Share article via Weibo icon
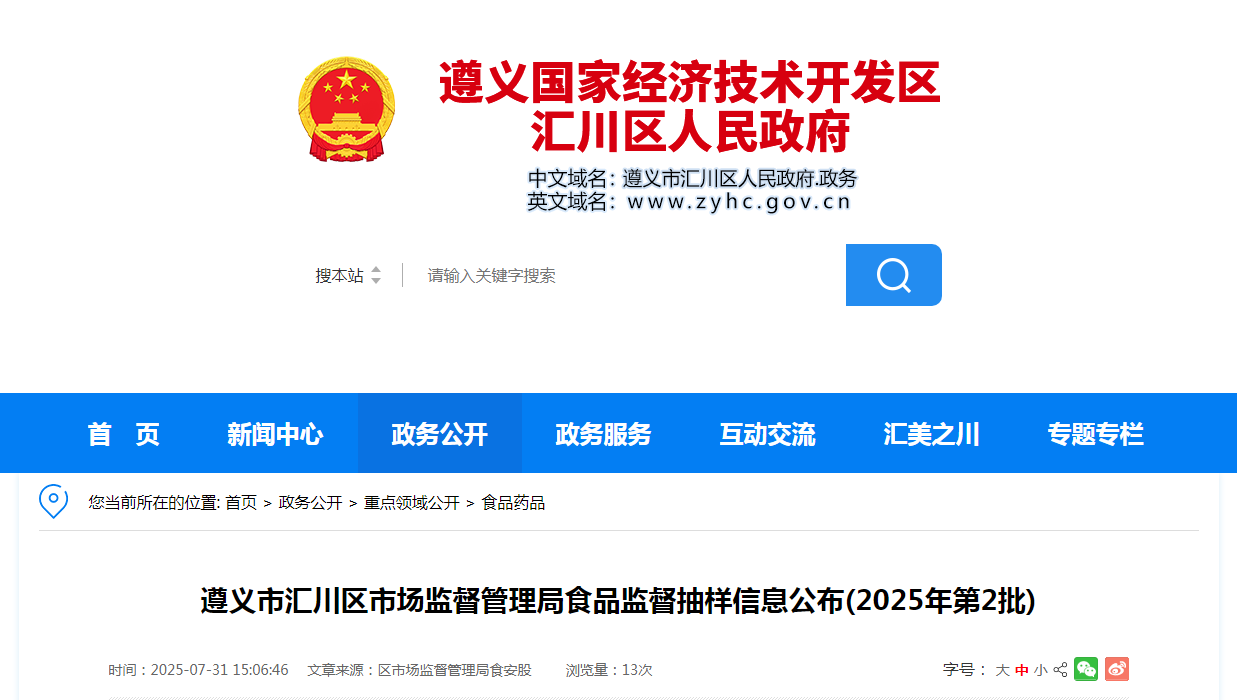 pos(1117,669)
